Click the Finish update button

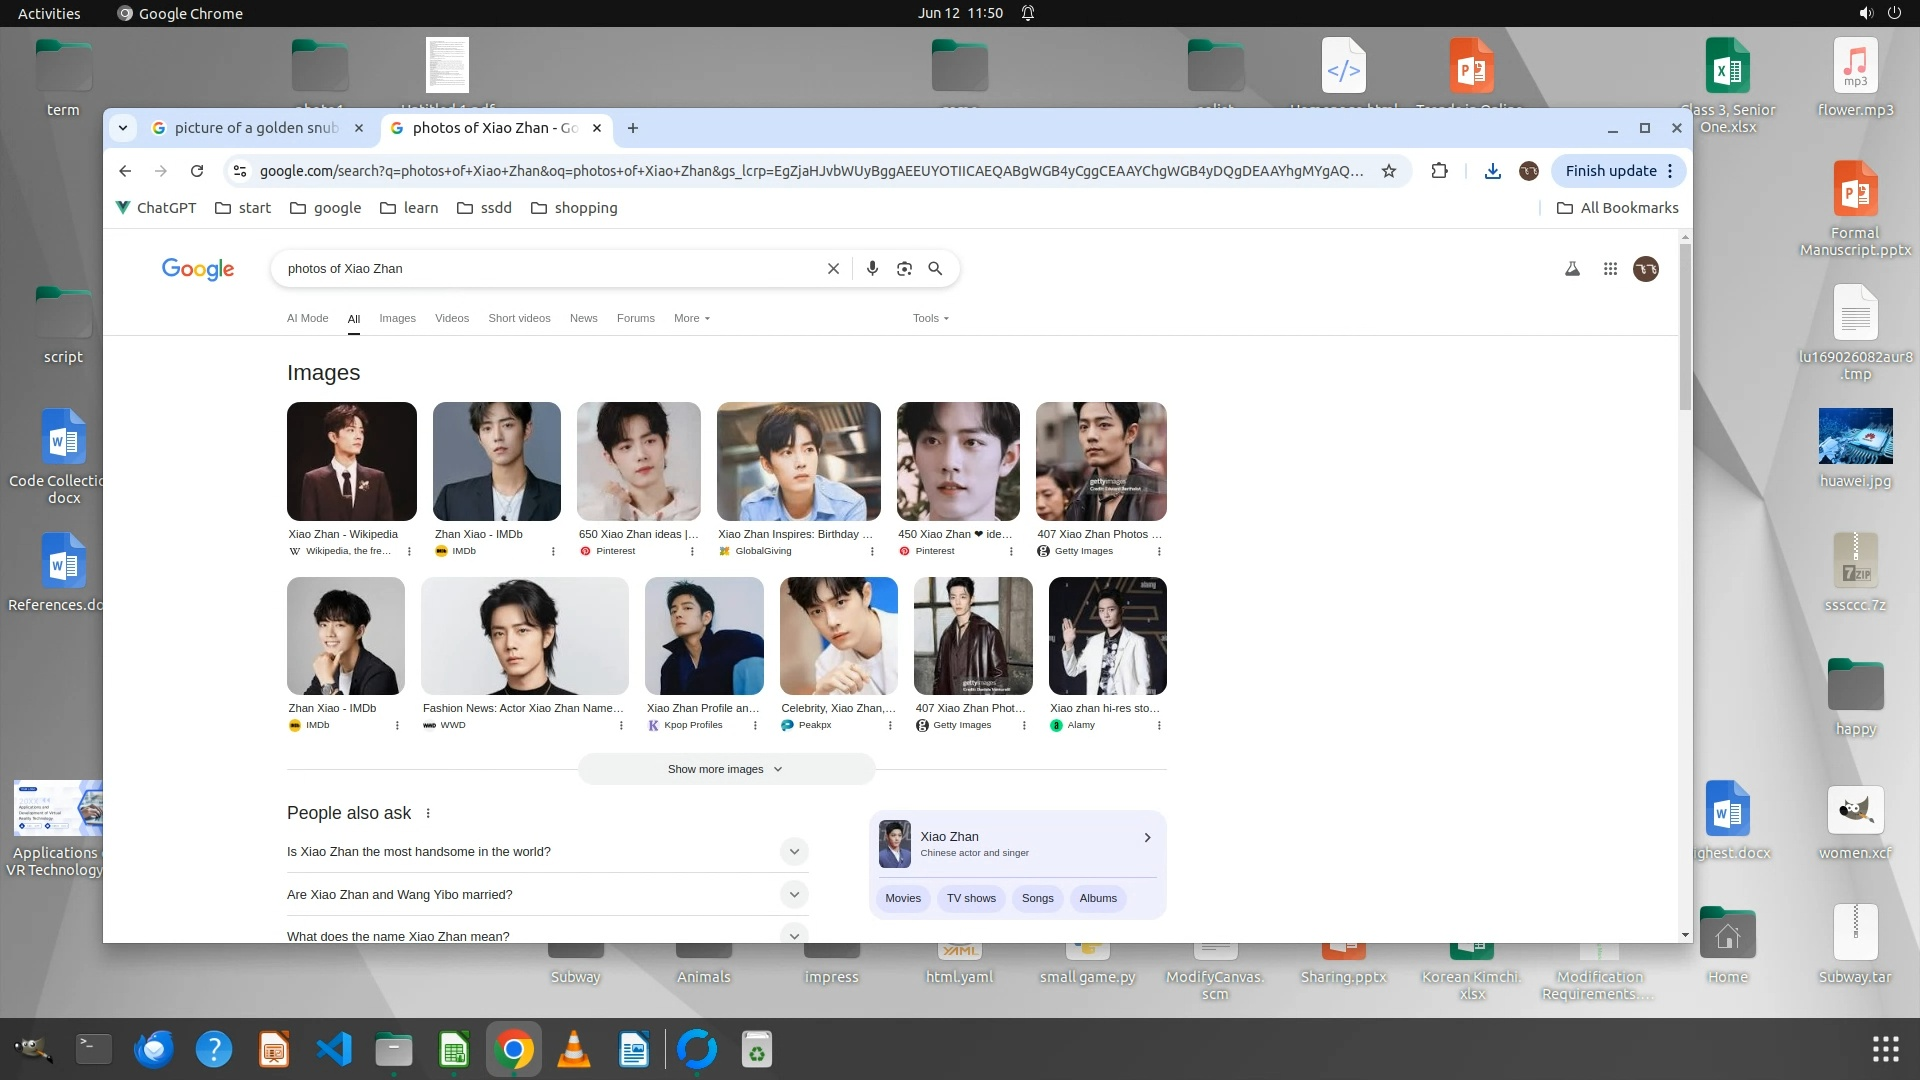(x=1610, y=171)
